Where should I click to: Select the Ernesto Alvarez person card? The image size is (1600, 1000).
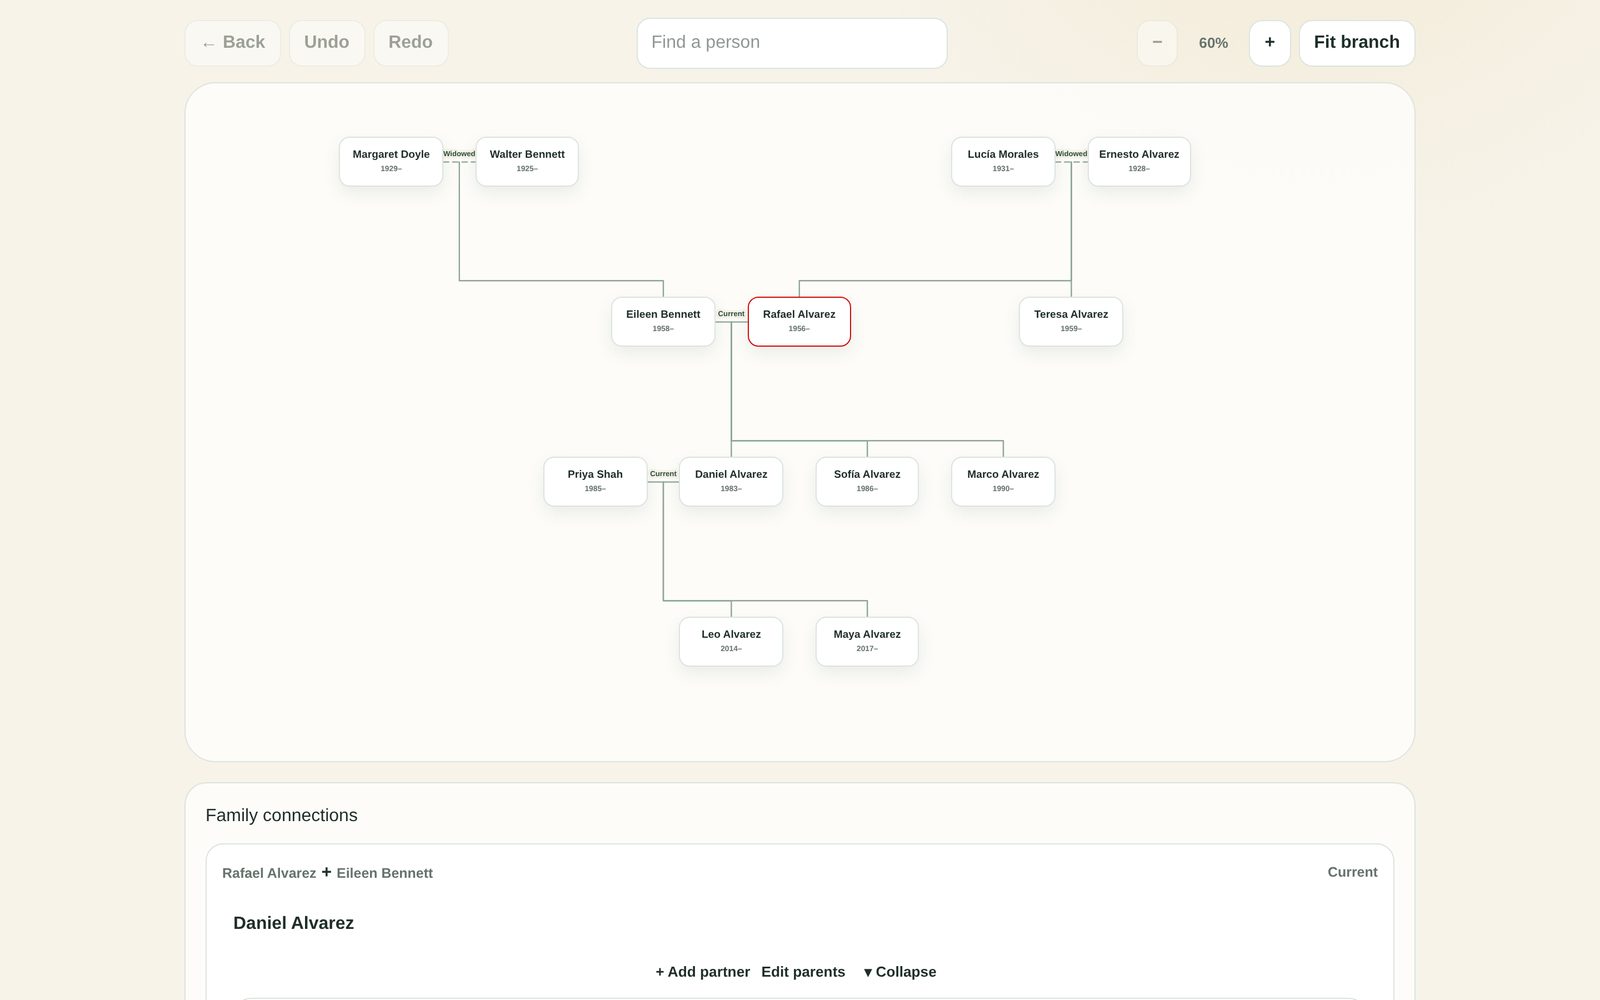pyautogui.click(x=1139, y=161)
